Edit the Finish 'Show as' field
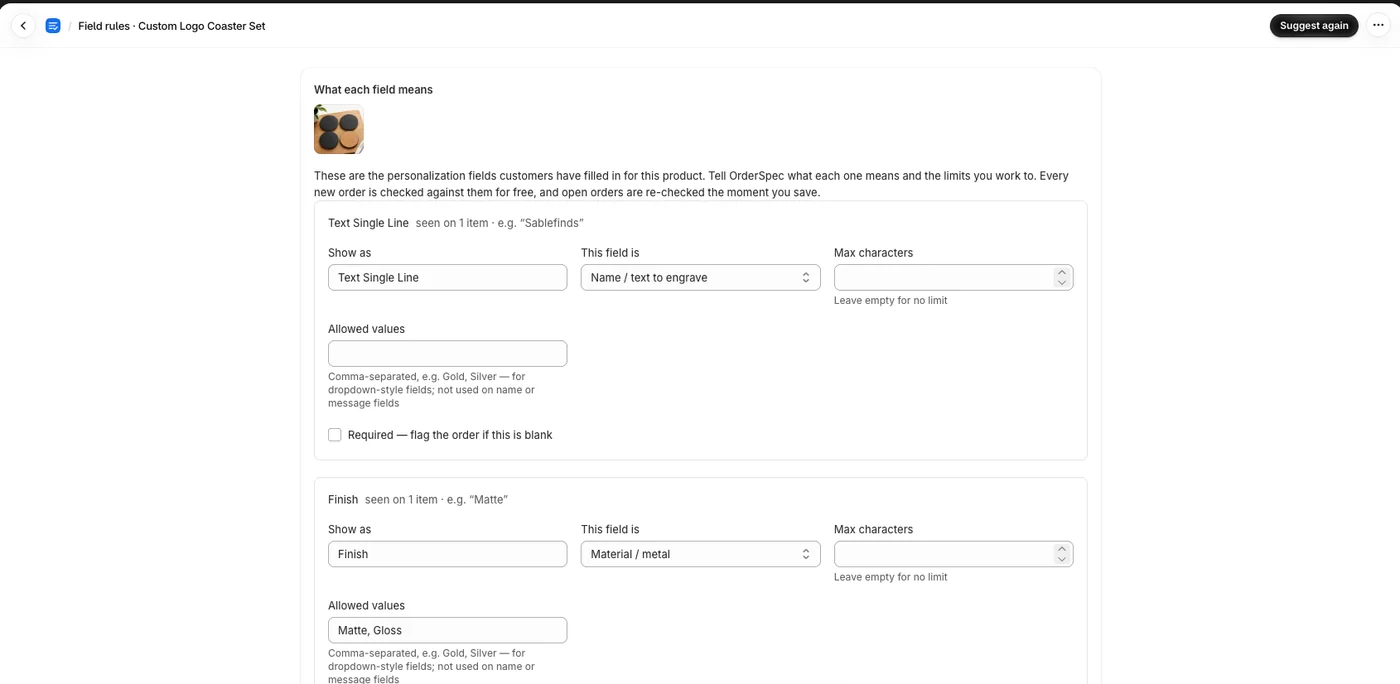The width and height of the screenshot is (1400, 684). click(447, 554)
